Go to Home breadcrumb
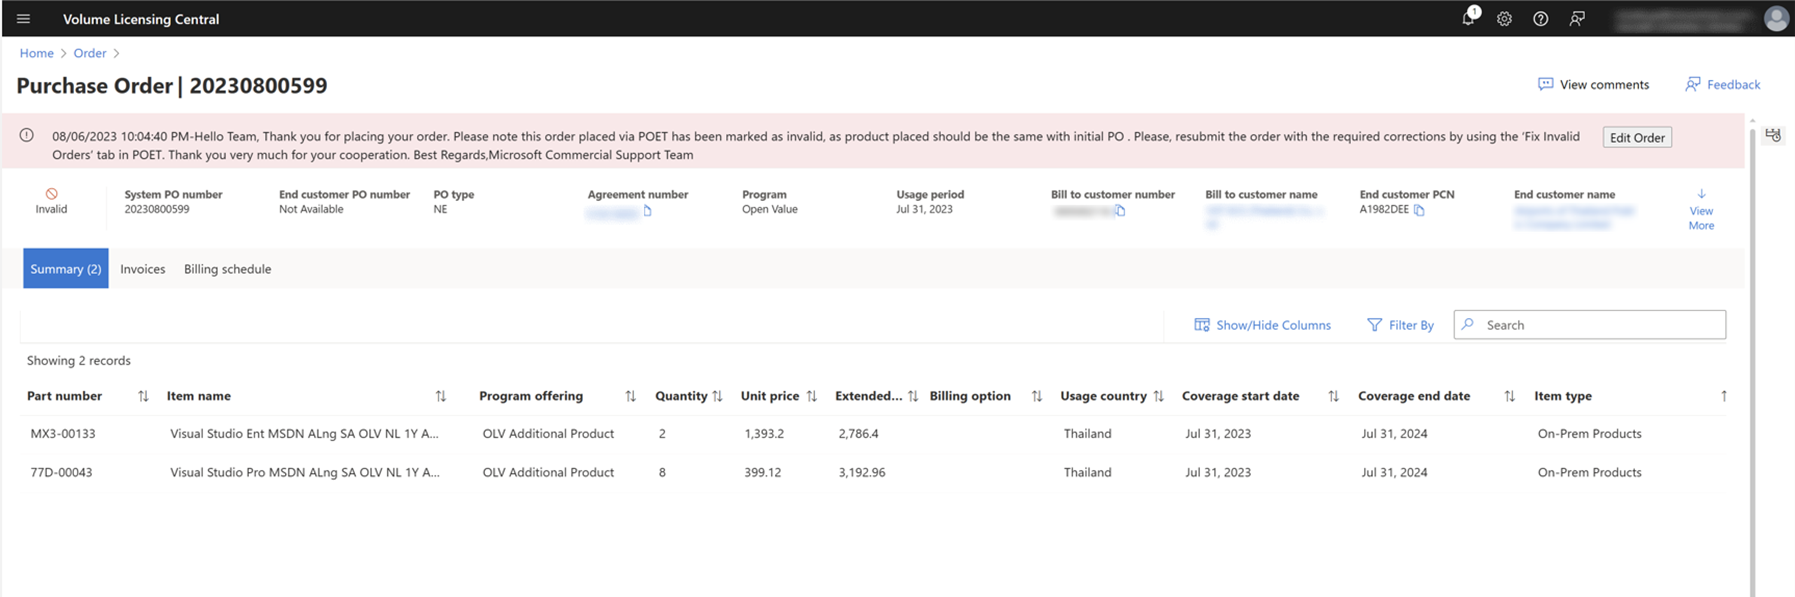 (37, 53)
